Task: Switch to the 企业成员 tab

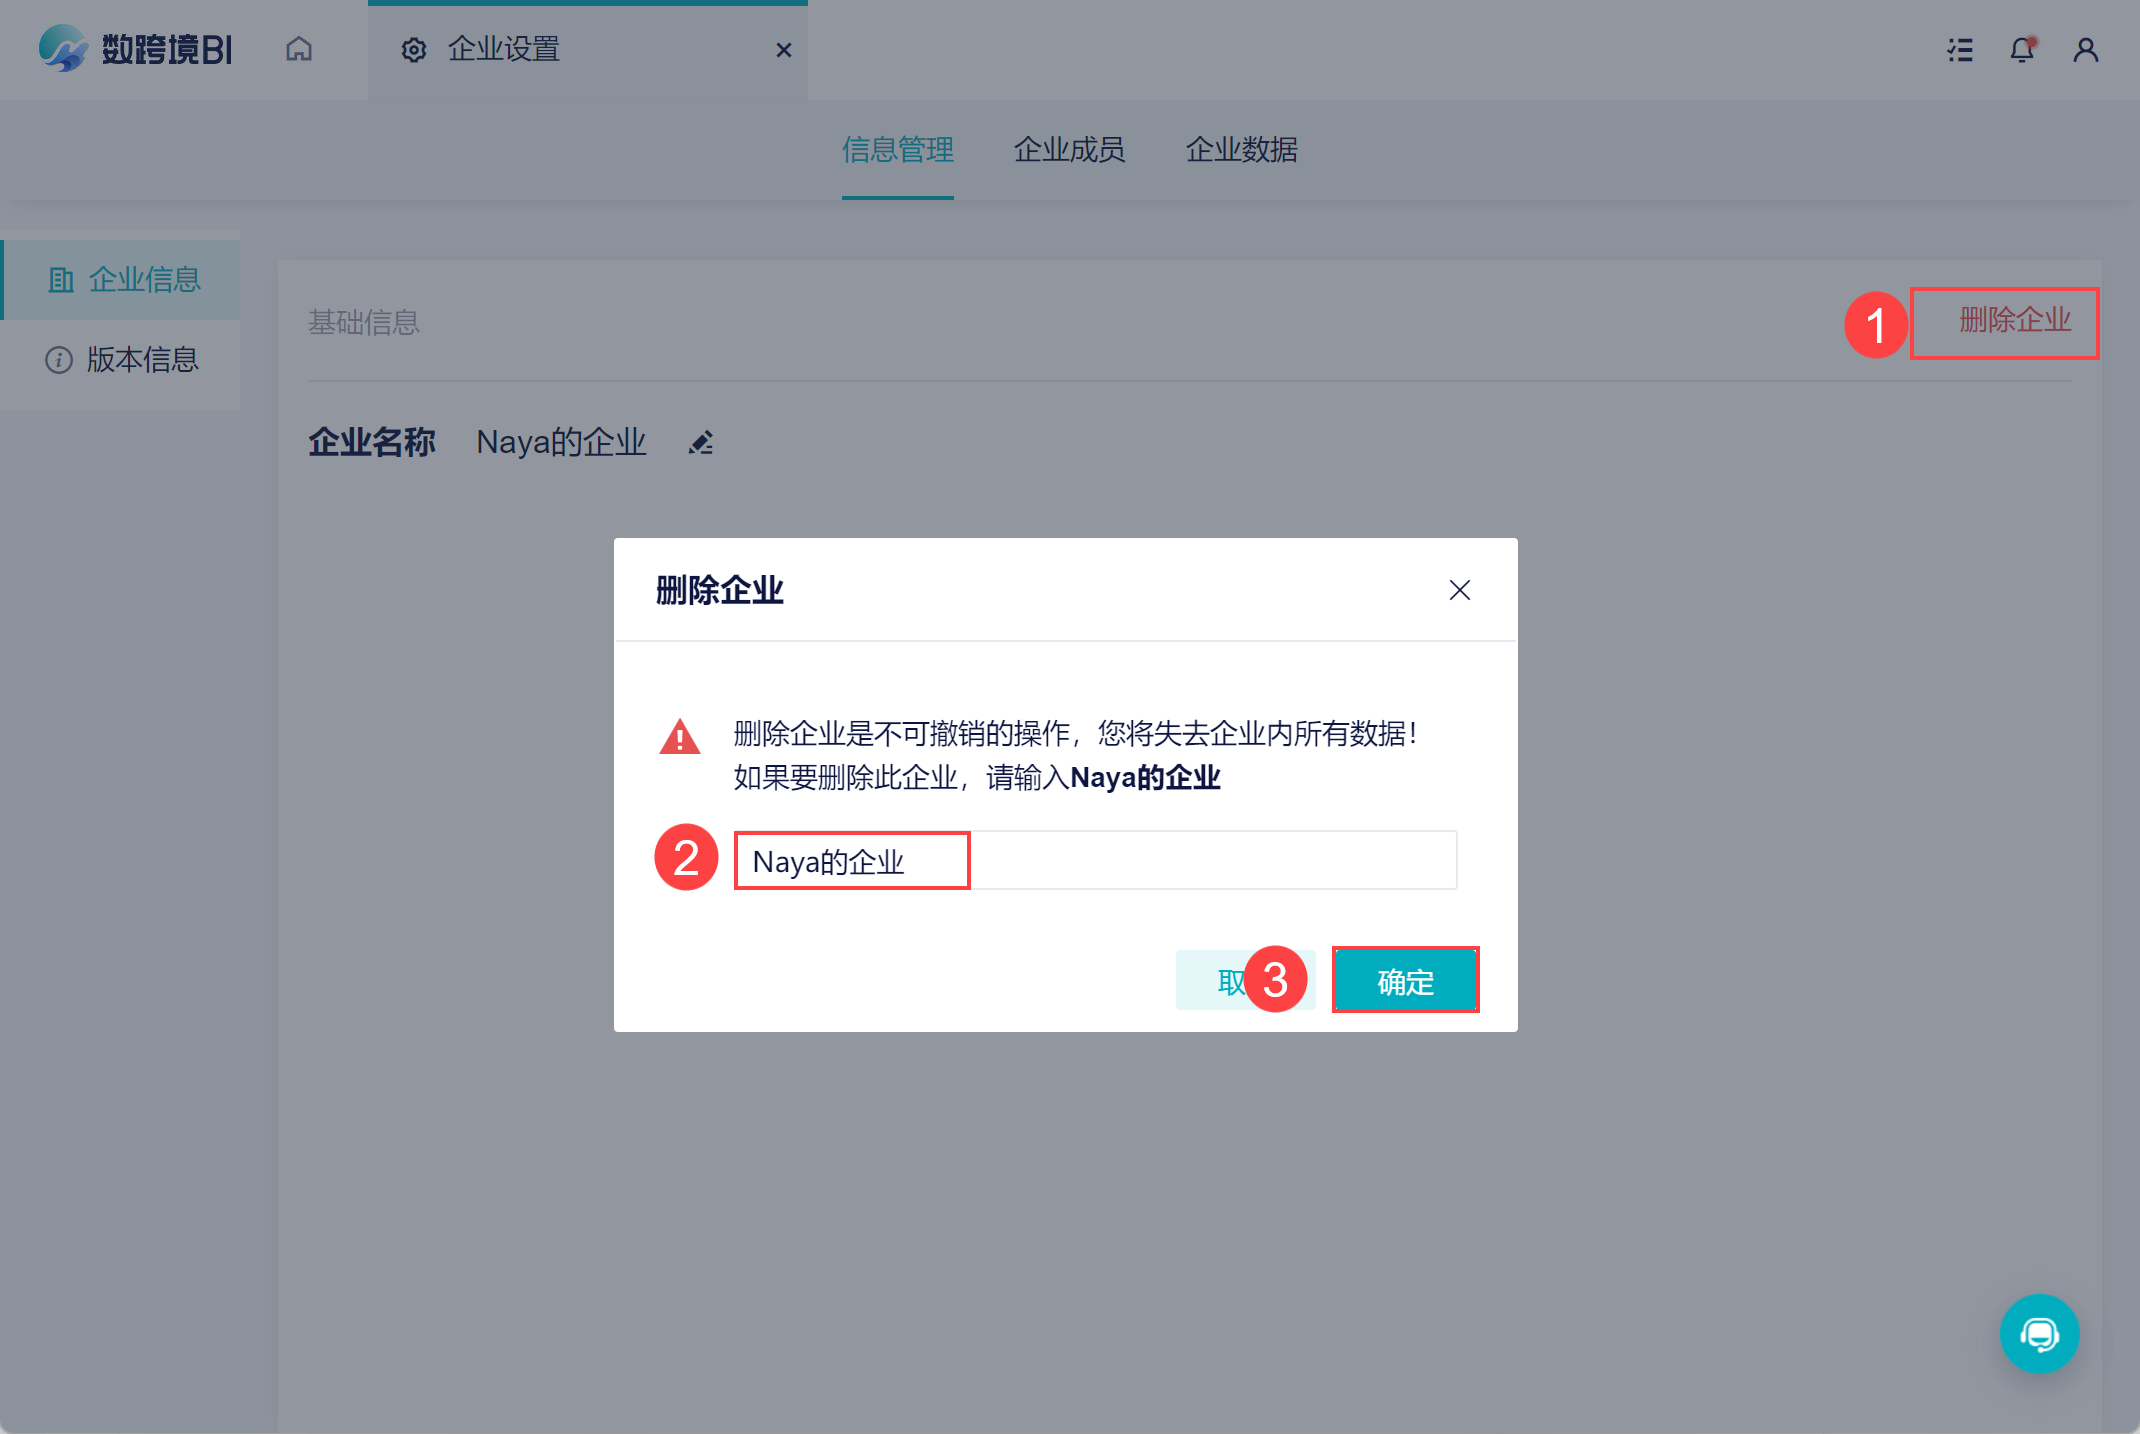Action: [x=1069, y=150]
